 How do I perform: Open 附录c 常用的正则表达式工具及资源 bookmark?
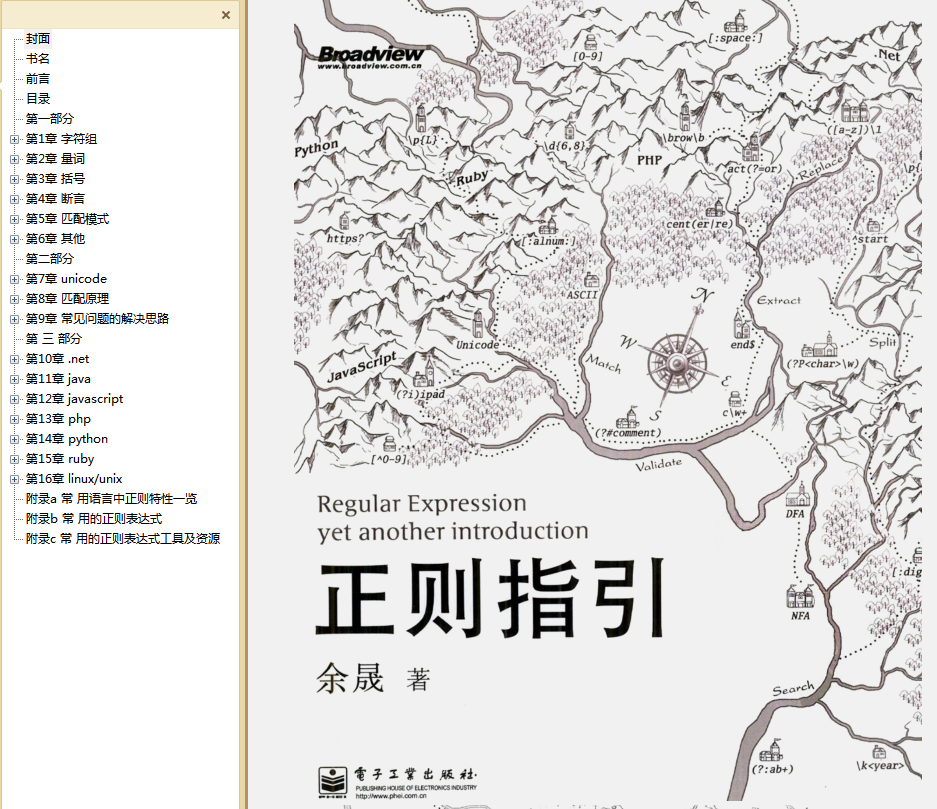(123, 539)
